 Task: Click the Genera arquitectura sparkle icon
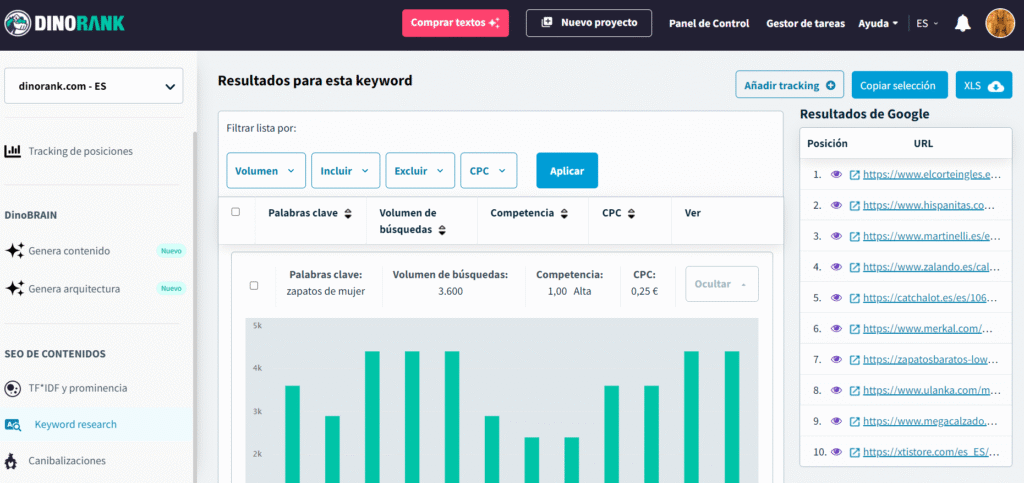click(x=14, y=288)
